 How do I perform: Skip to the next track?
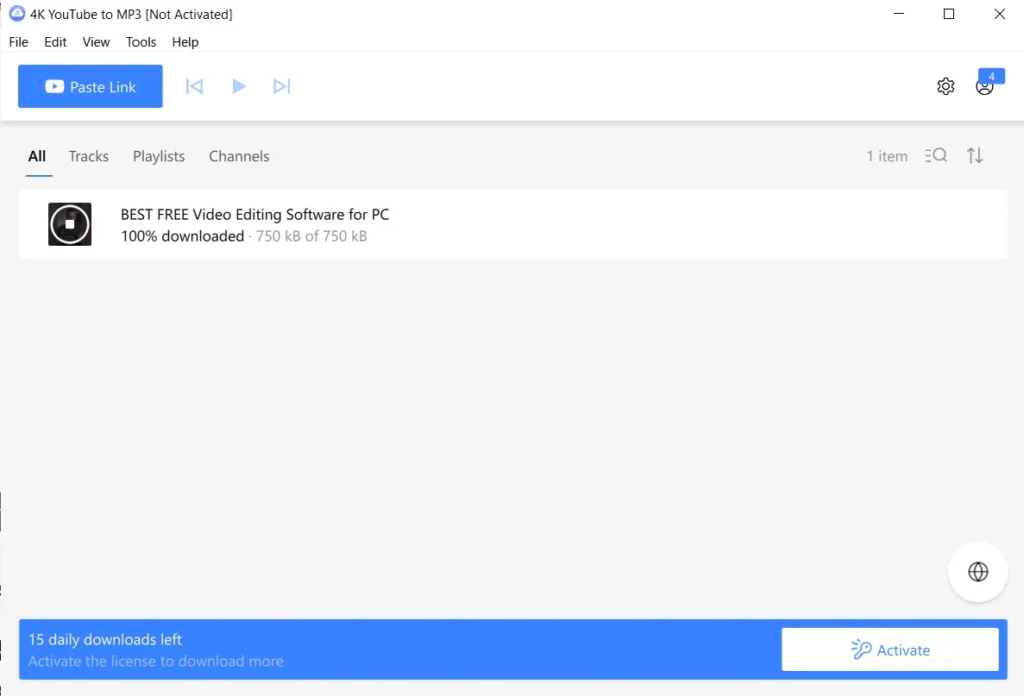pos(281,86)
